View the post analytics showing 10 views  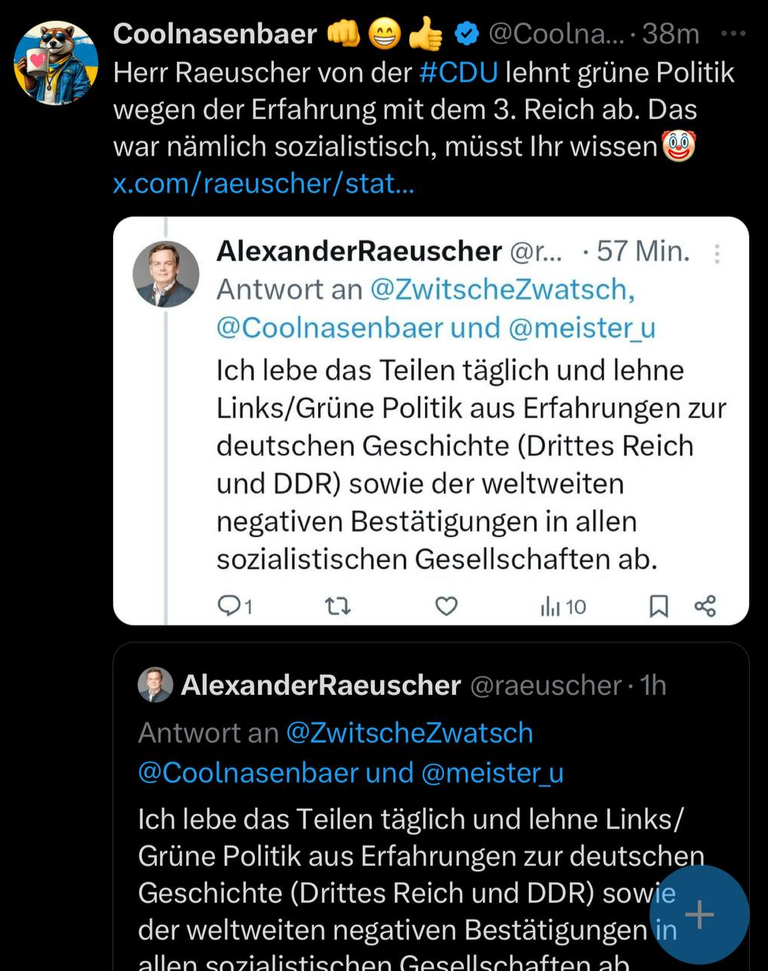563,606
